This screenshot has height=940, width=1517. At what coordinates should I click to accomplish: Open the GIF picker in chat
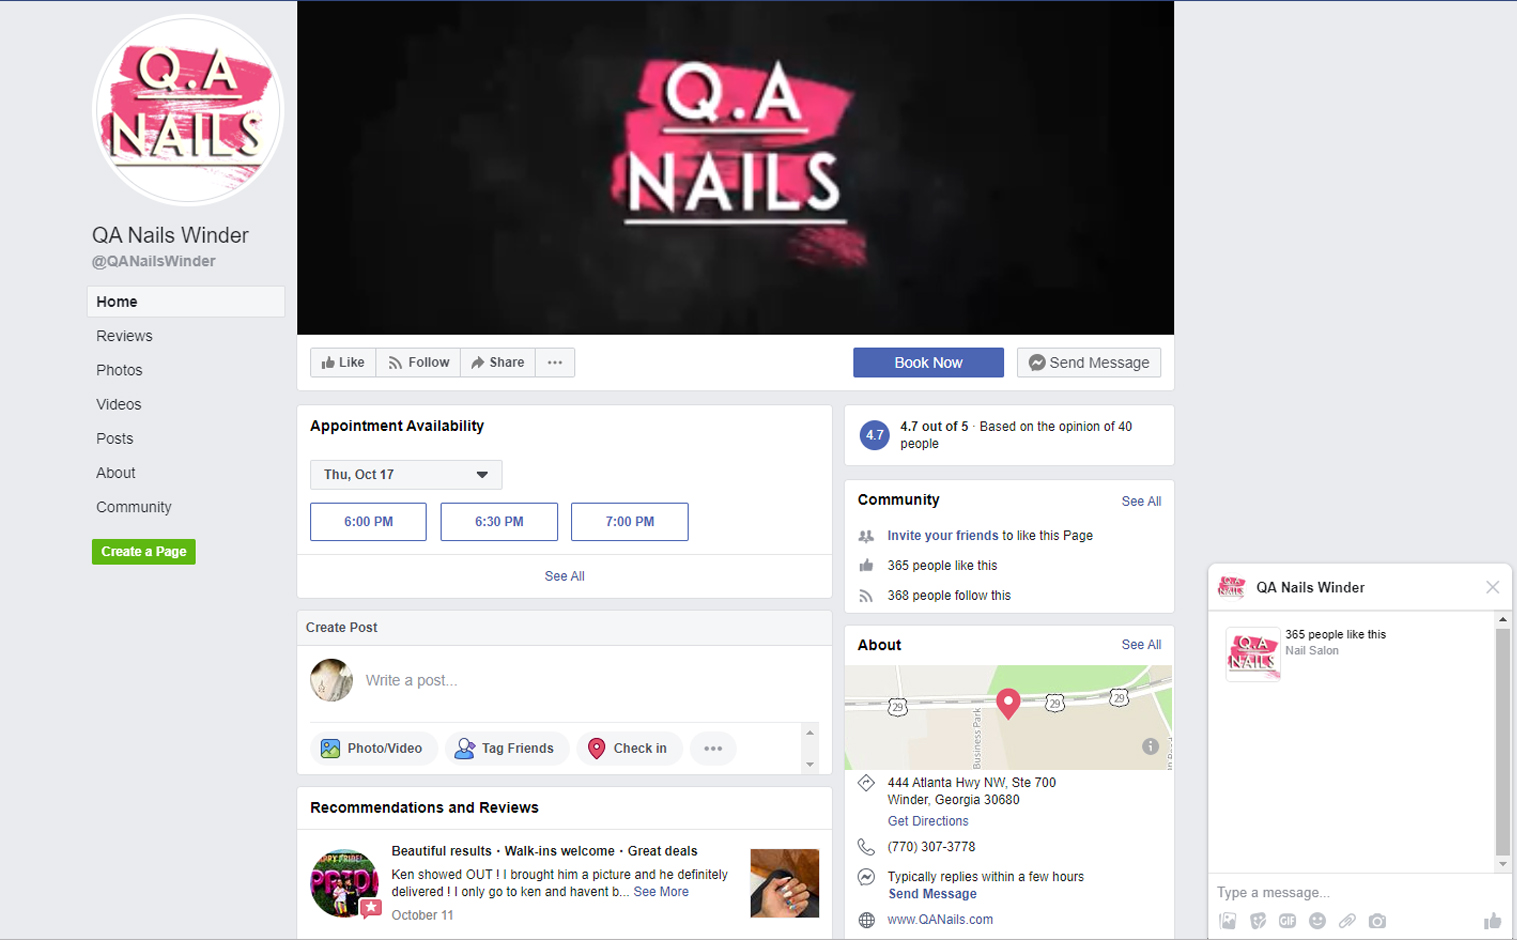pos(1287,921)
